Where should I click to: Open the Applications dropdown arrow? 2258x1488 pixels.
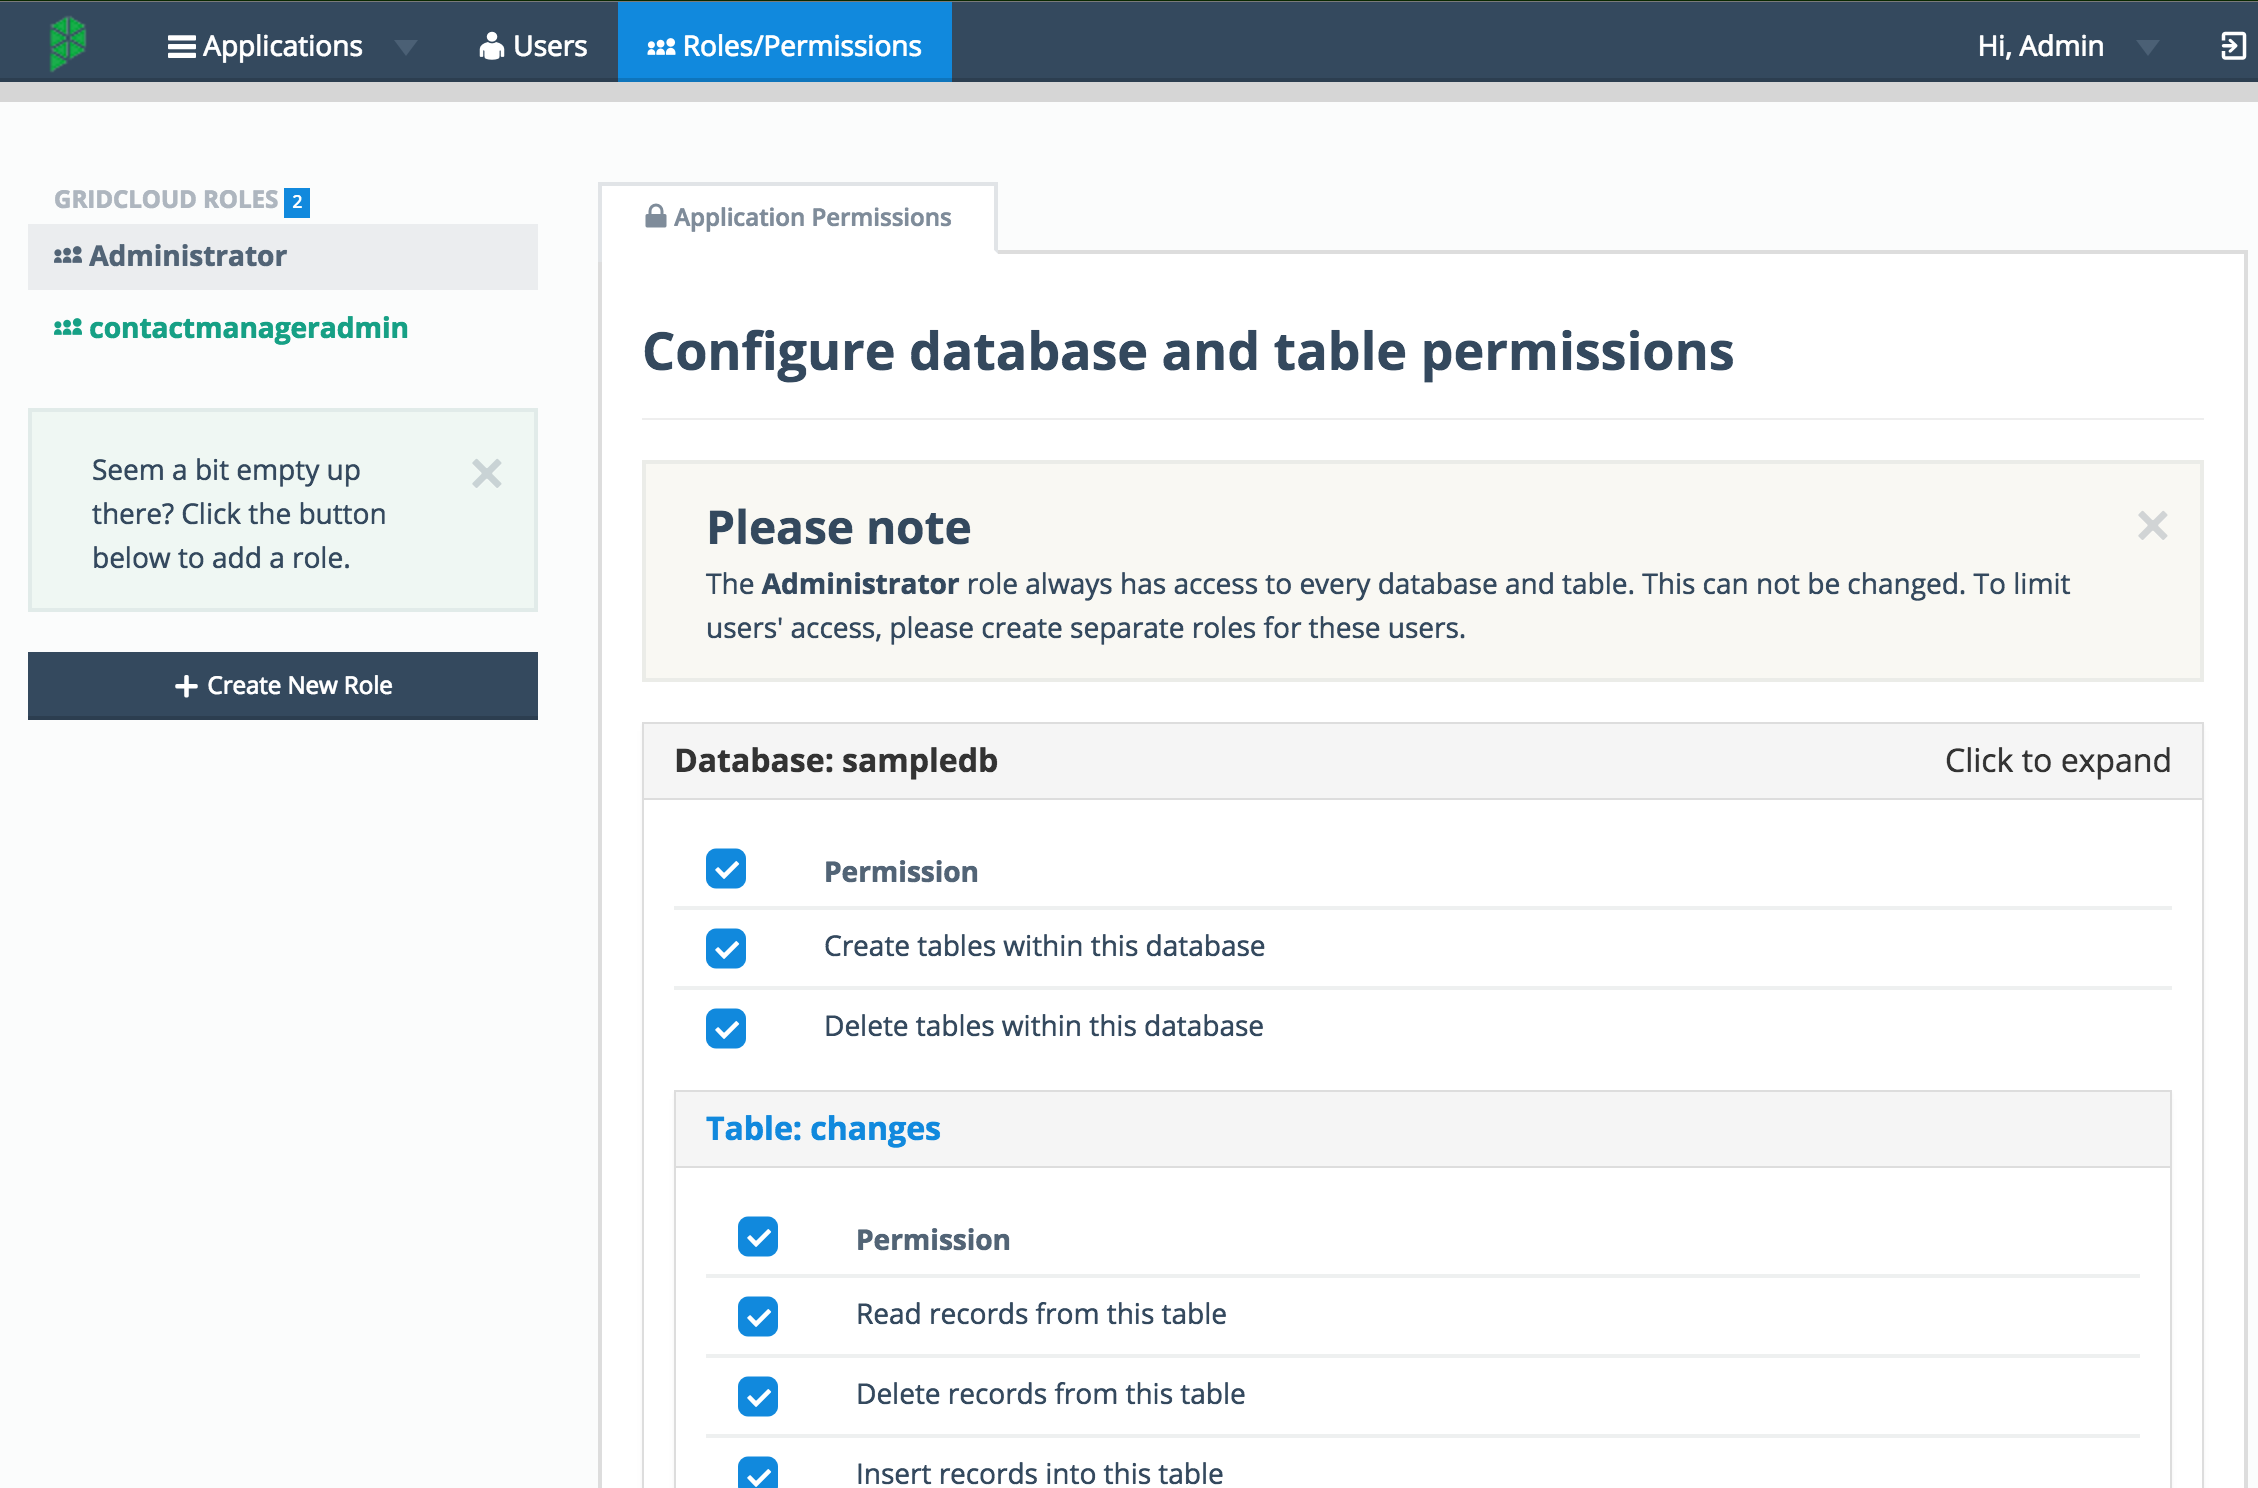(405, 47)
